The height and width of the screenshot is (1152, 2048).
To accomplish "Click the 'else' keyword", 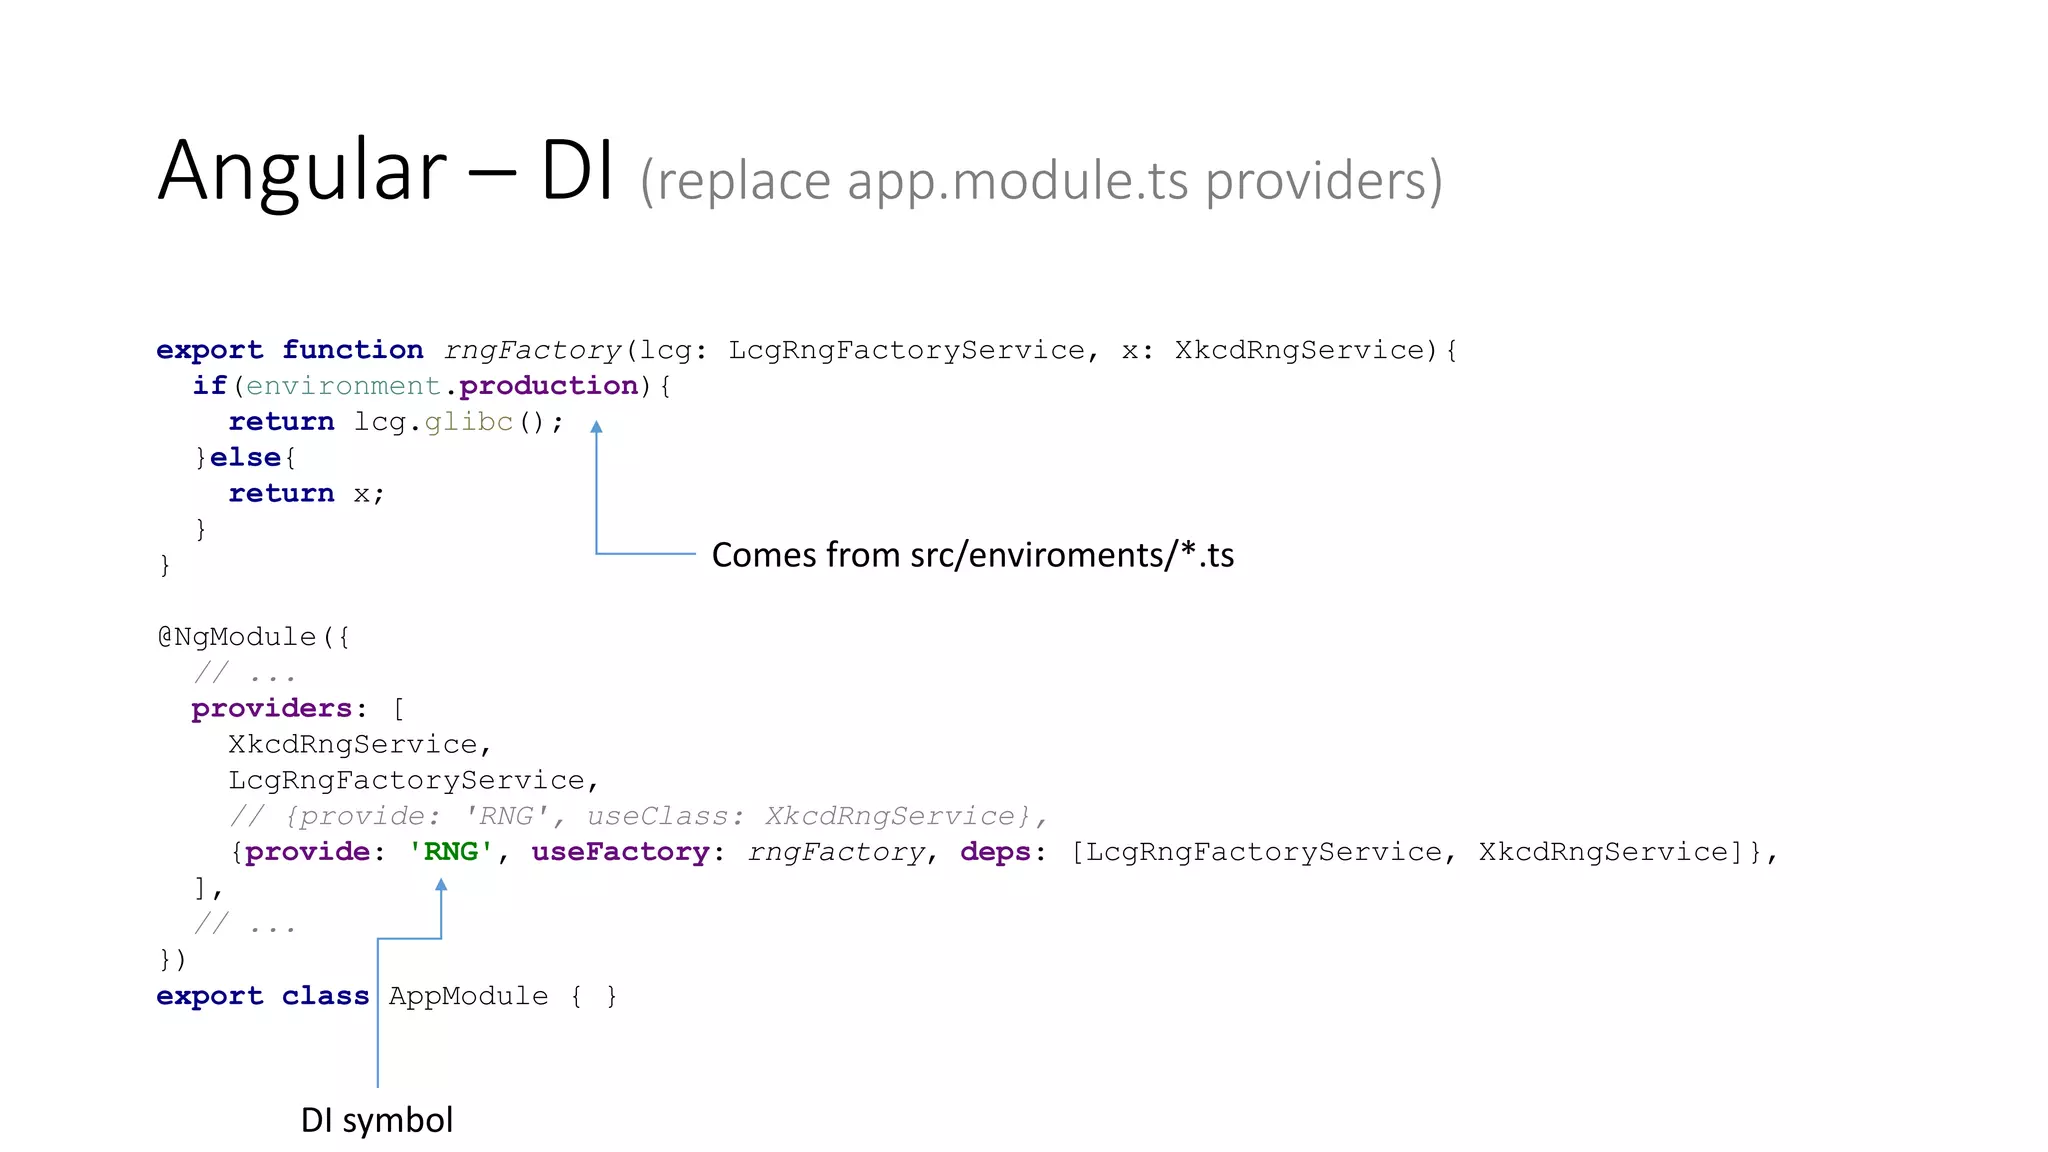I will [245, 458].
